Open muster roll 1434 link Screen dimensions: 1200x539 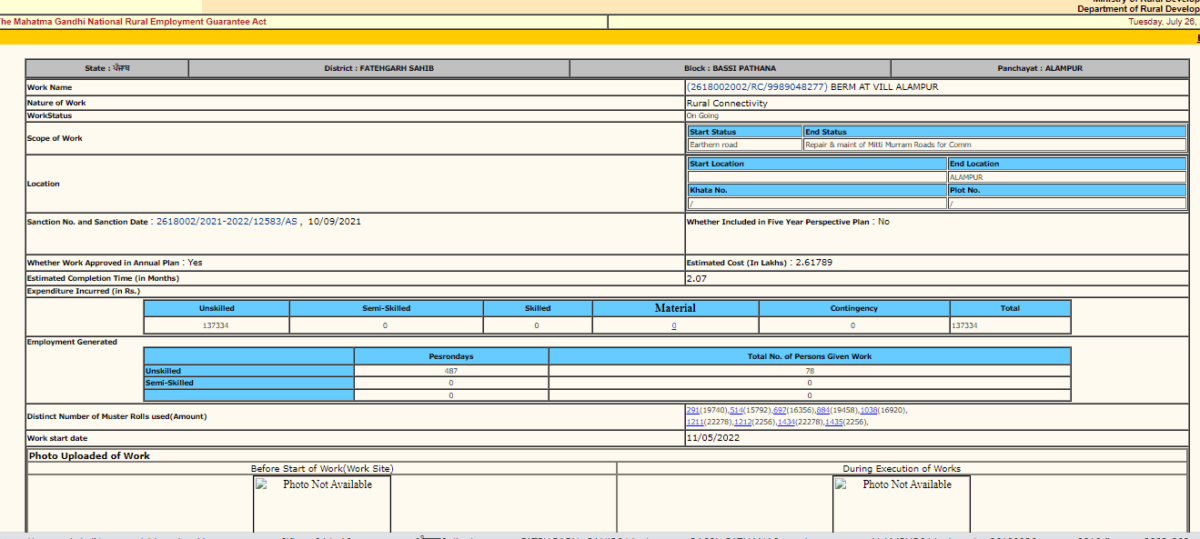786,423
